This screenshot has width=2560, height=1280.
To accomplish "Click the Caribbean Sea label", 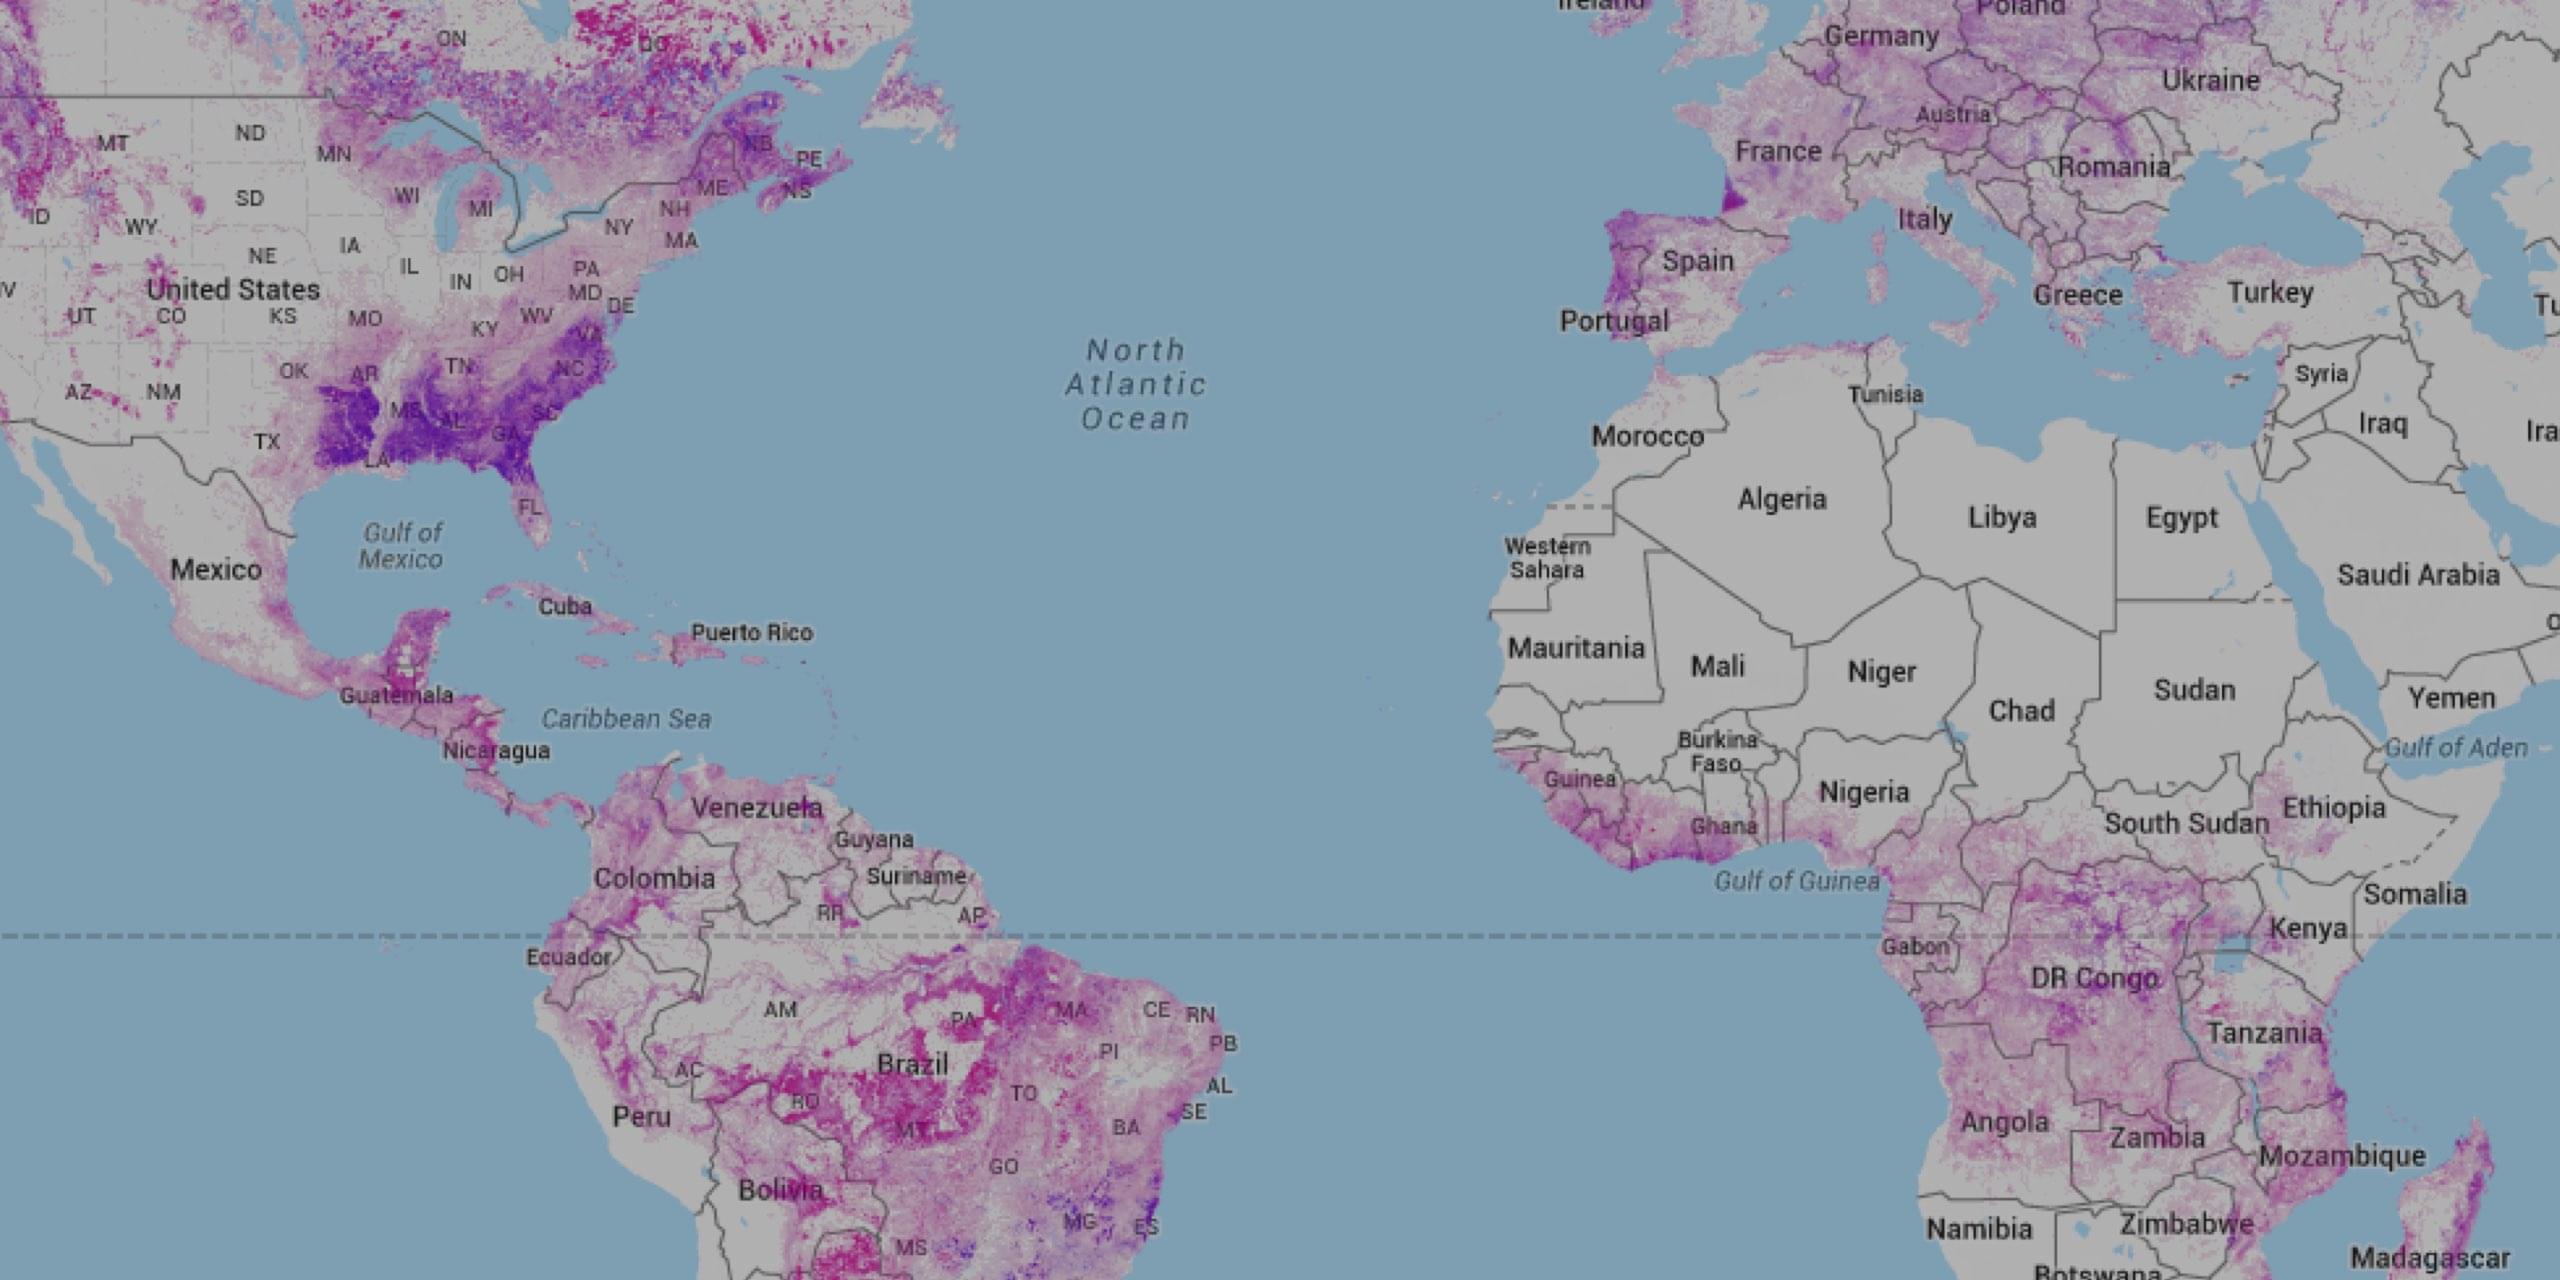I will 626,719.
